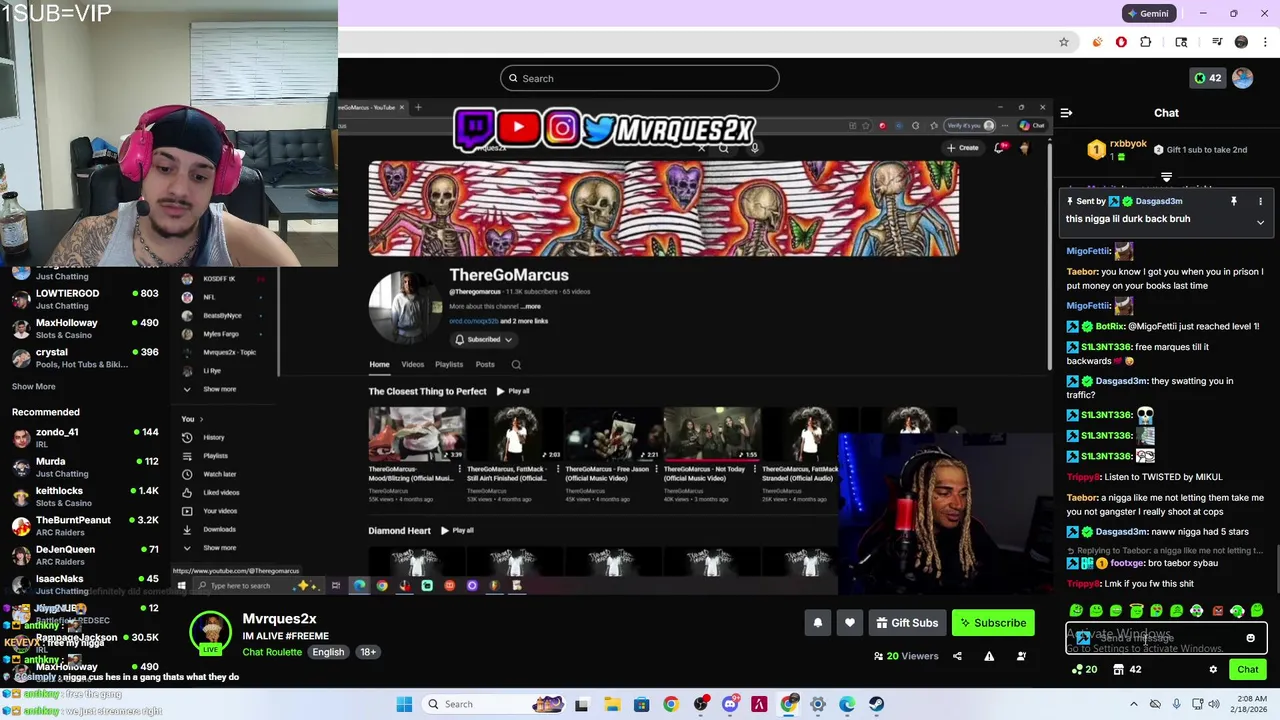
Task: Open the Kick points balance showing 42
Action: (x=1208, y=78)
